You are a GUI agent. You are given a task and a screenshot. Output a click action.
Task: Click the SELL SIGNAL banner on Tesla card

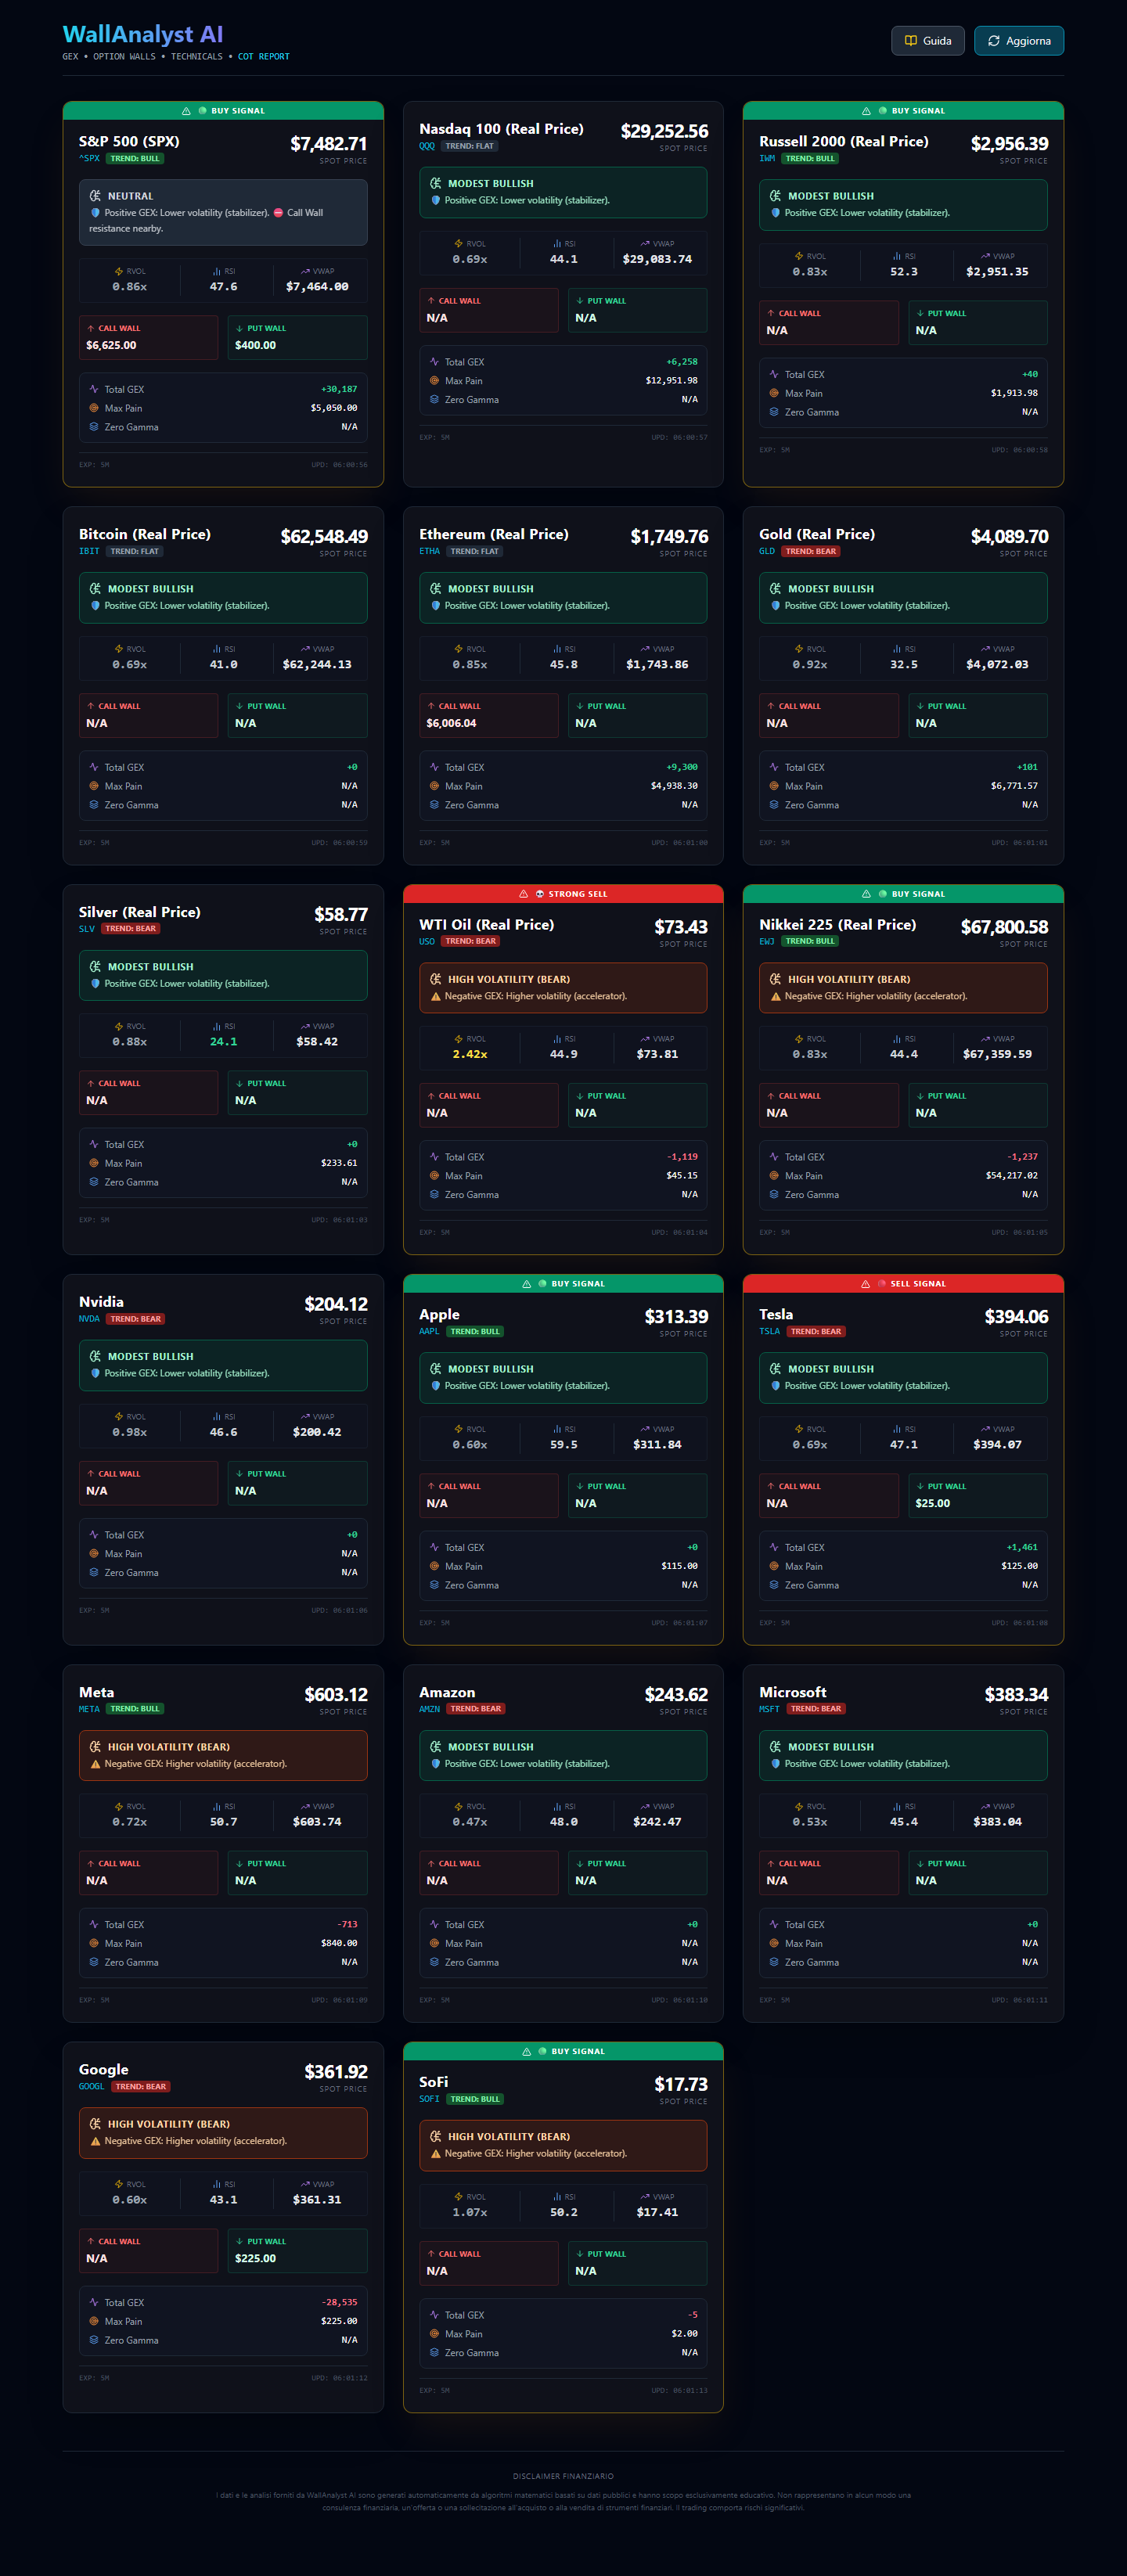point(903,1284)
